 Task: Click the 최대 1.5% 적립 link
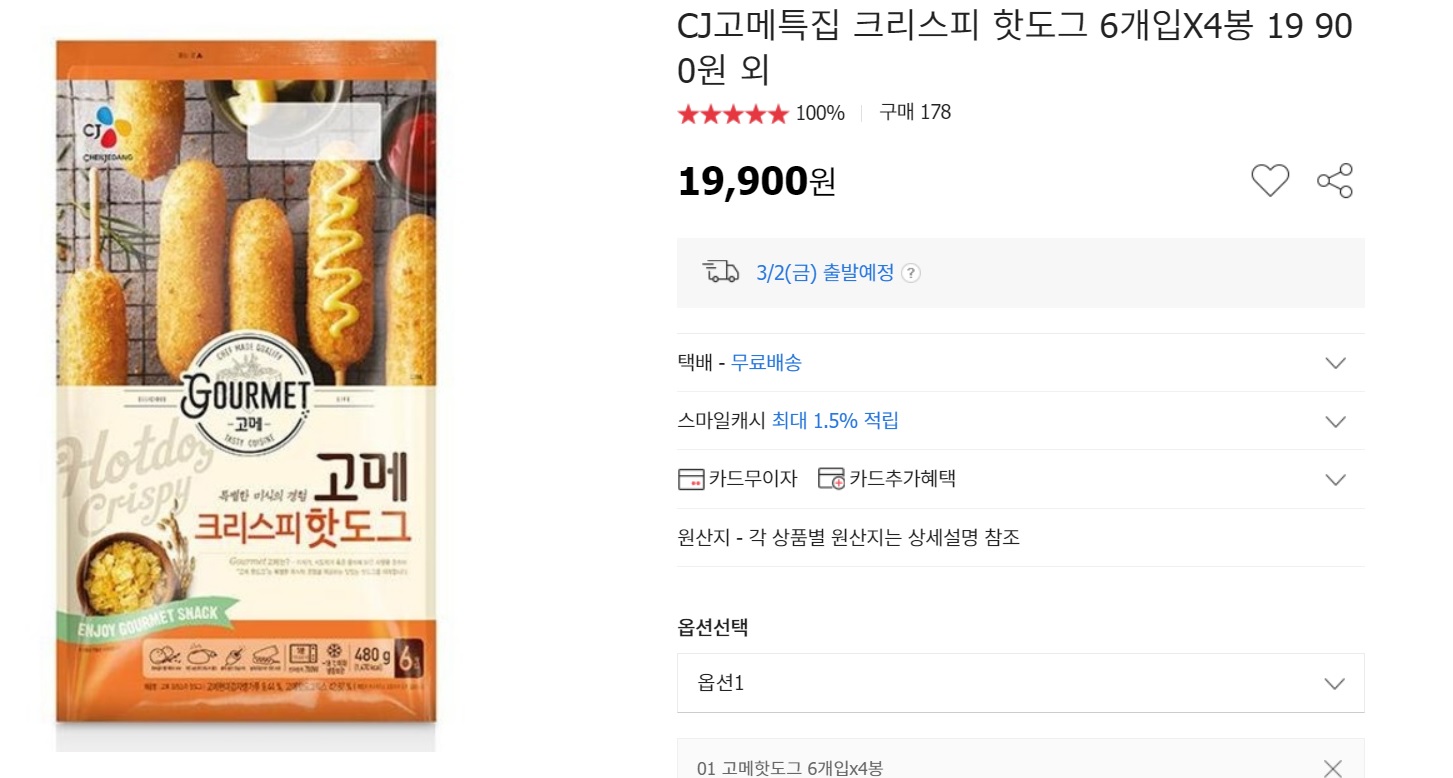point(835,421)
